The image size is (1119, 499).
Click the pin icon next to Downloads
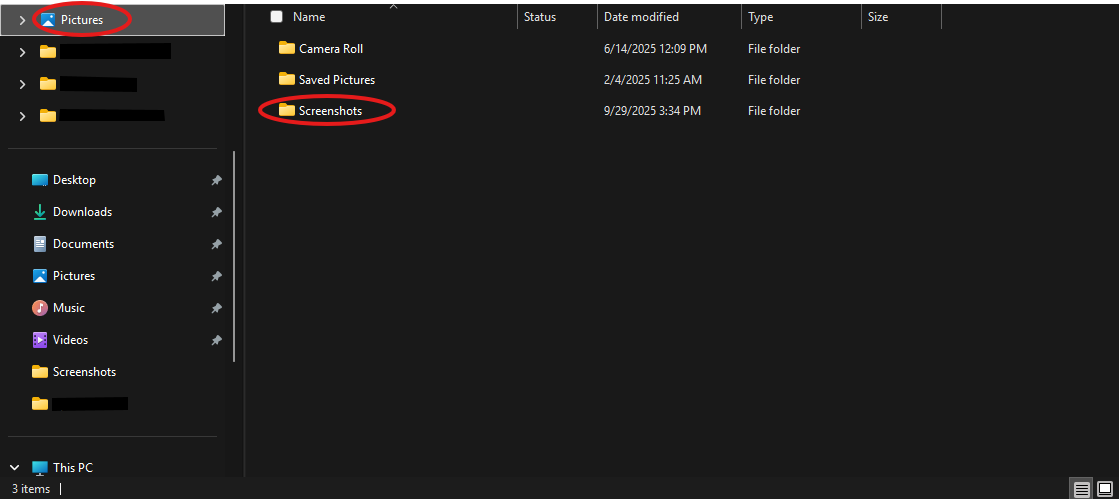click(216, 212)
